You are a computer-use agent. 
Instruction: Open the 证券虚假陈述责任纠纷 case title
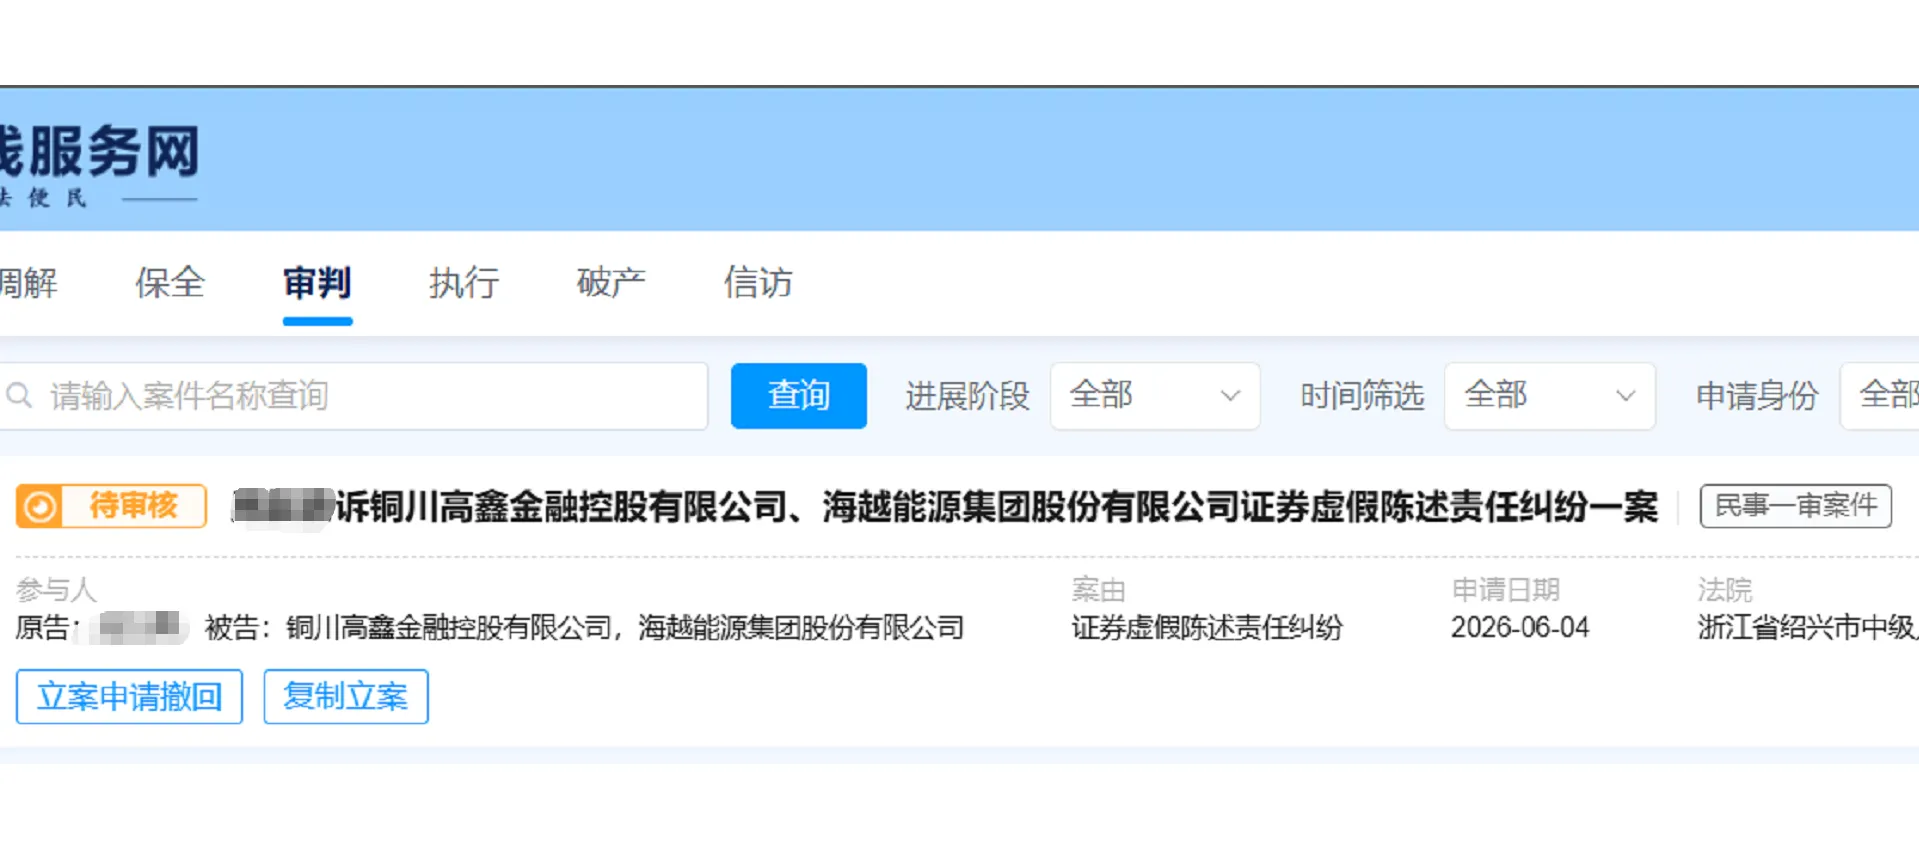click(x=945, y=507)
